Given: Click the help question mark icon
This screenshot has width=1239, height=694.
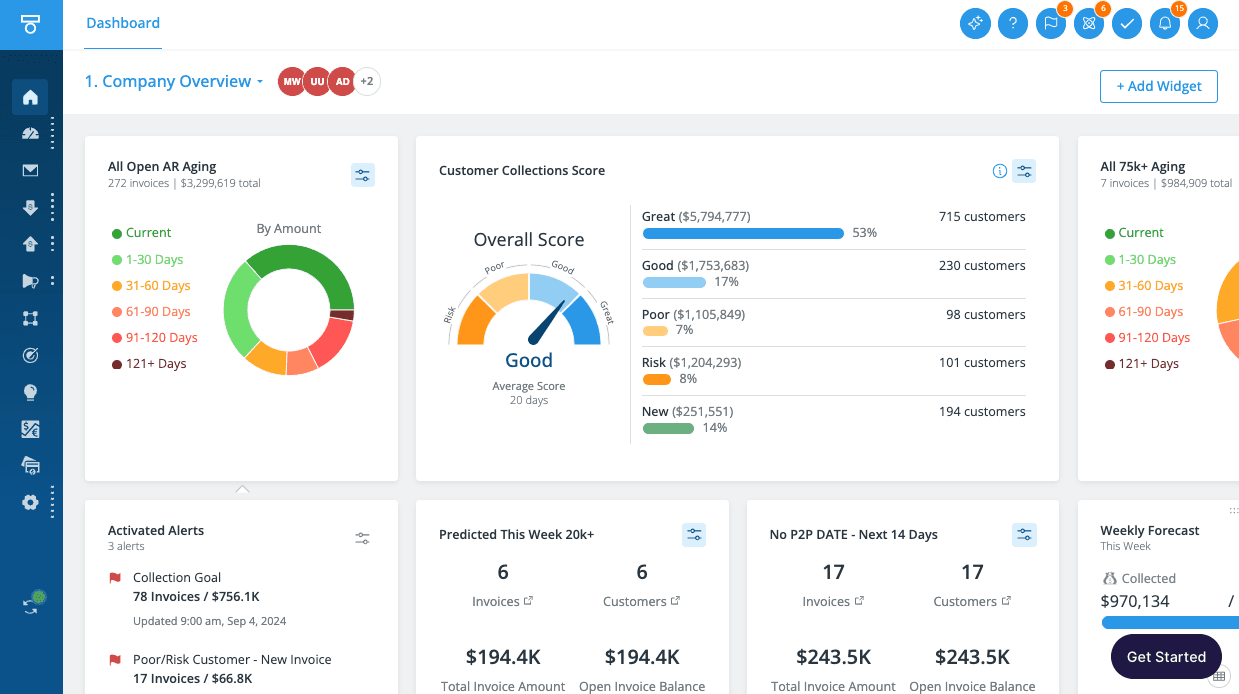Looking at the screenshot, I should coord(1013,23).
